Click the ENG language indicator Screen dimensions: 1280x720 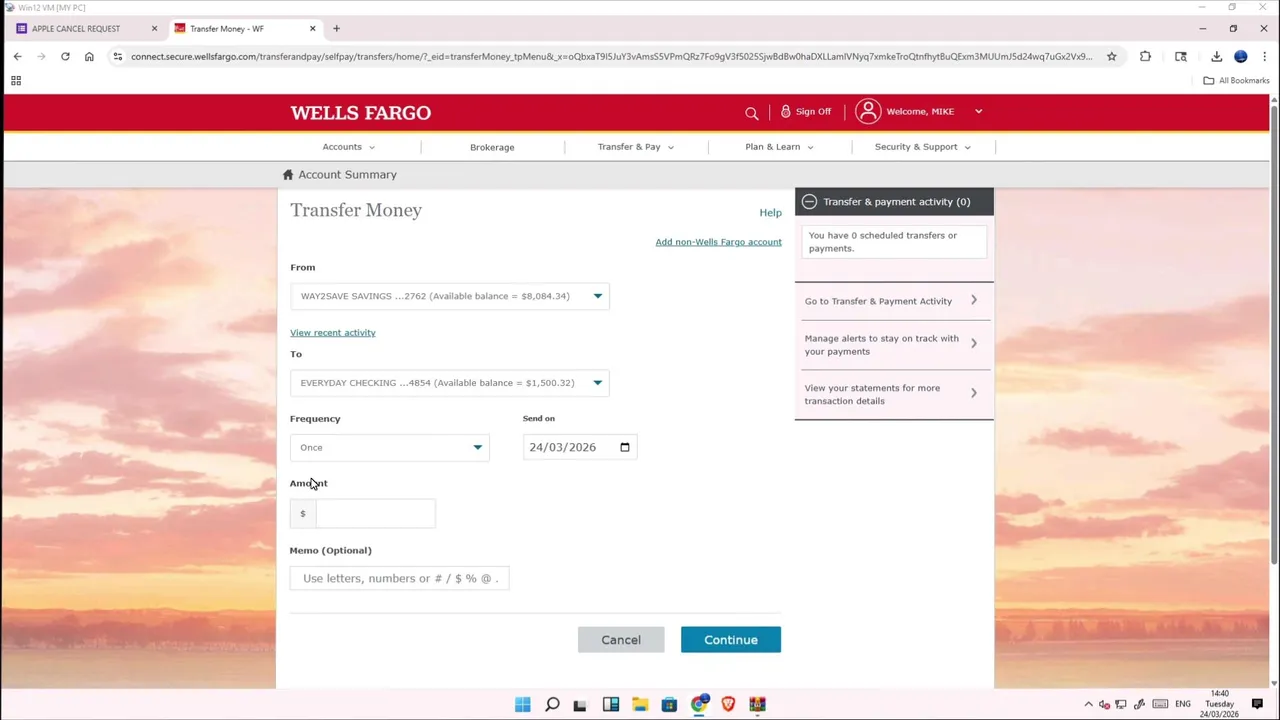(1183, 705)
